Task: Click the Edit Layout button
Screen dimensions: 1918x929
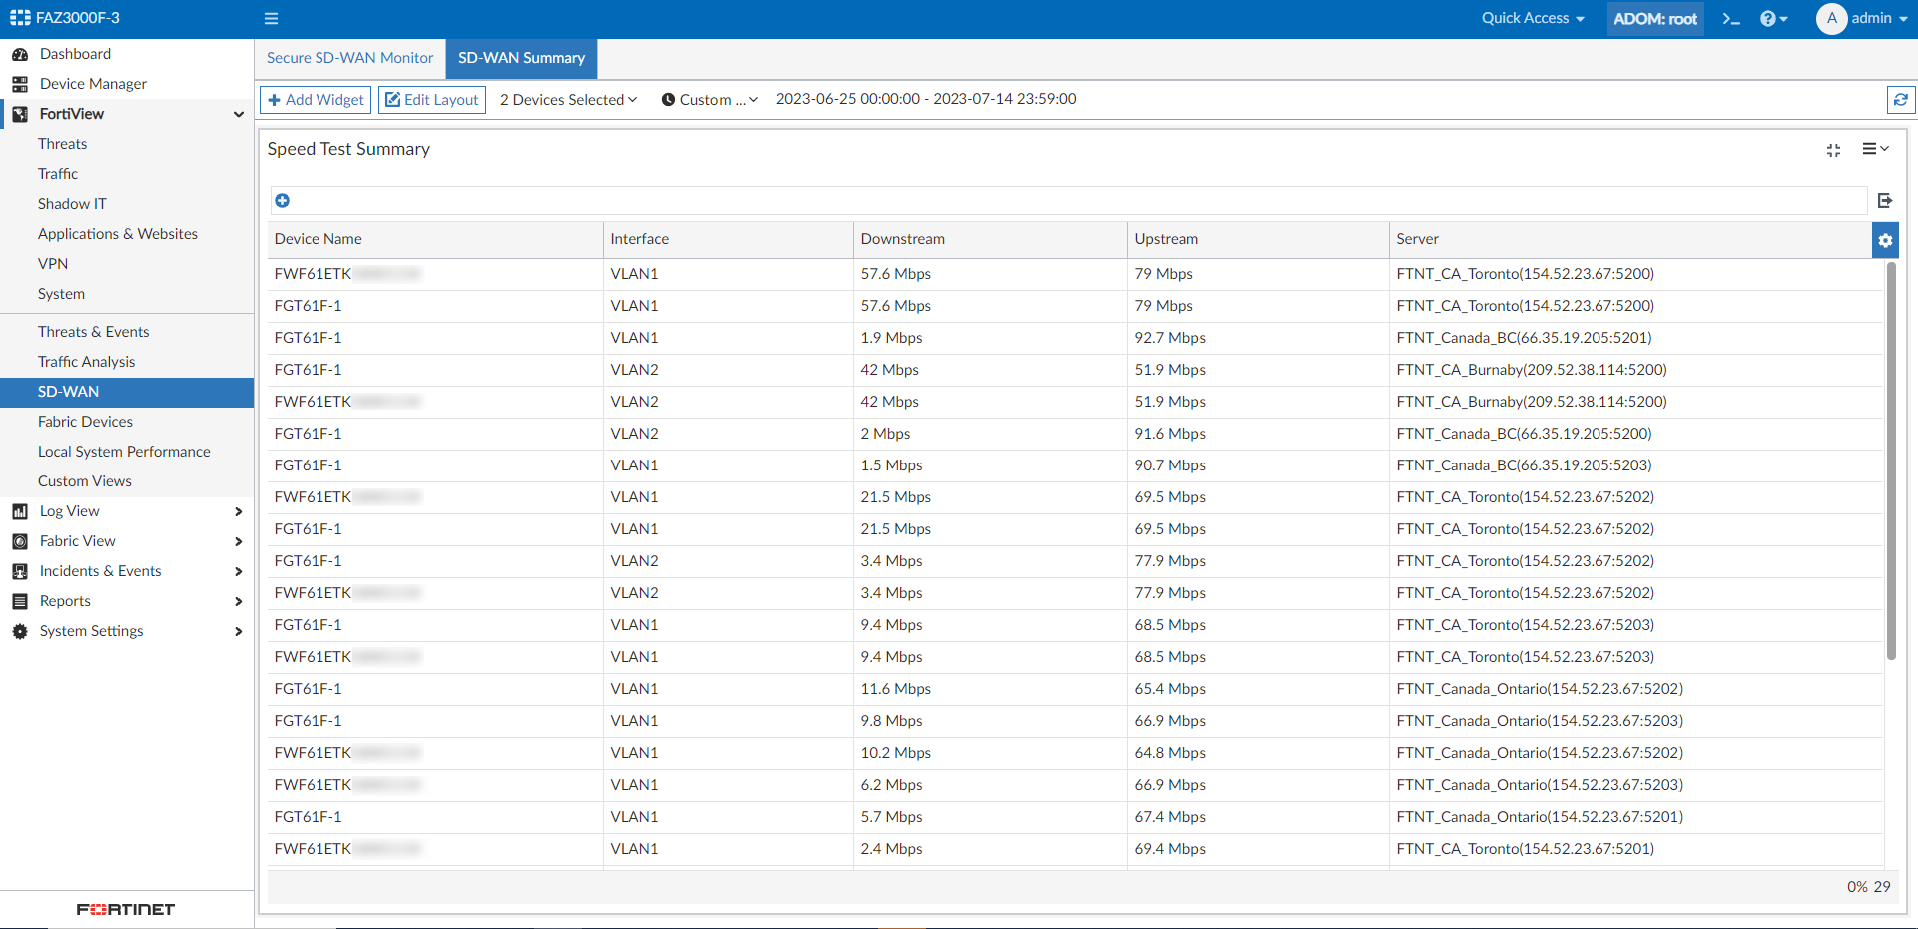Action: [432, 100]
